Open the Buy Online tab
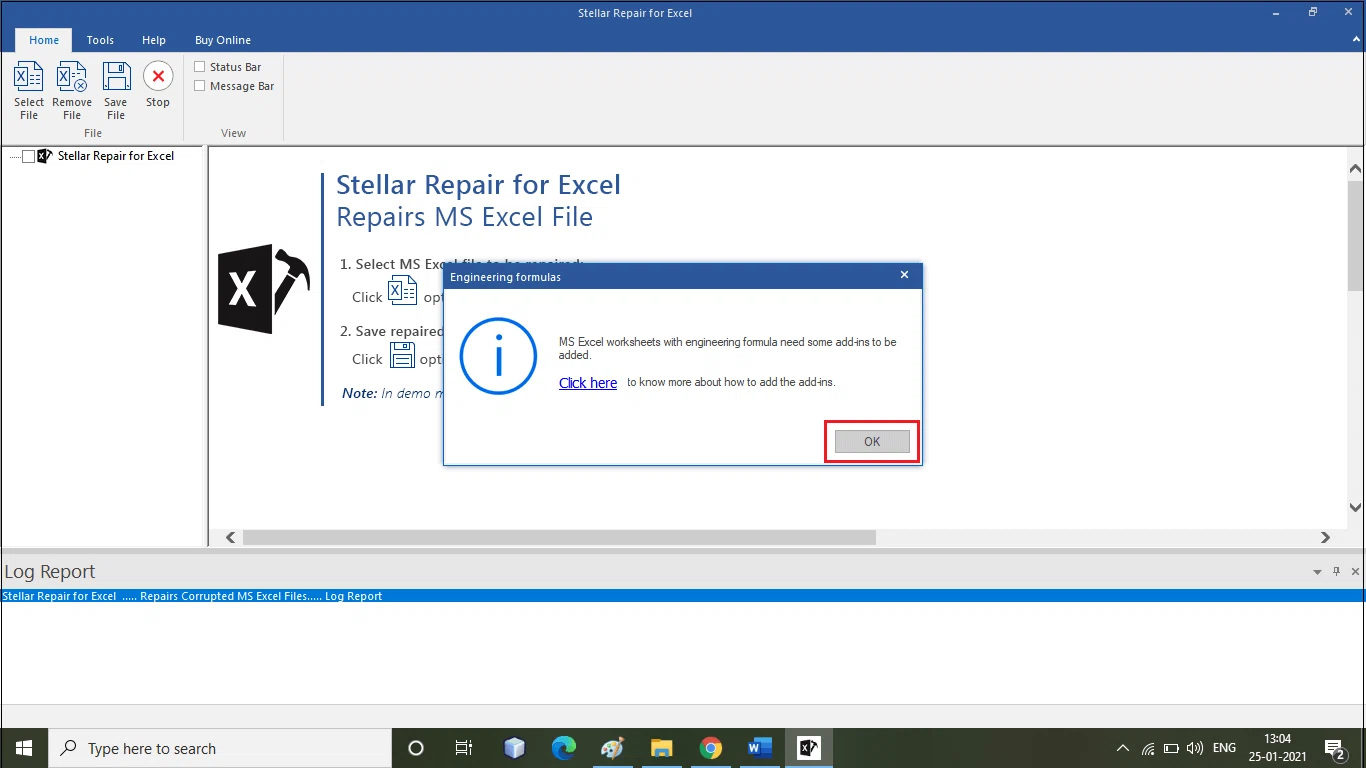1366x768 pixels. click(223, 40)
